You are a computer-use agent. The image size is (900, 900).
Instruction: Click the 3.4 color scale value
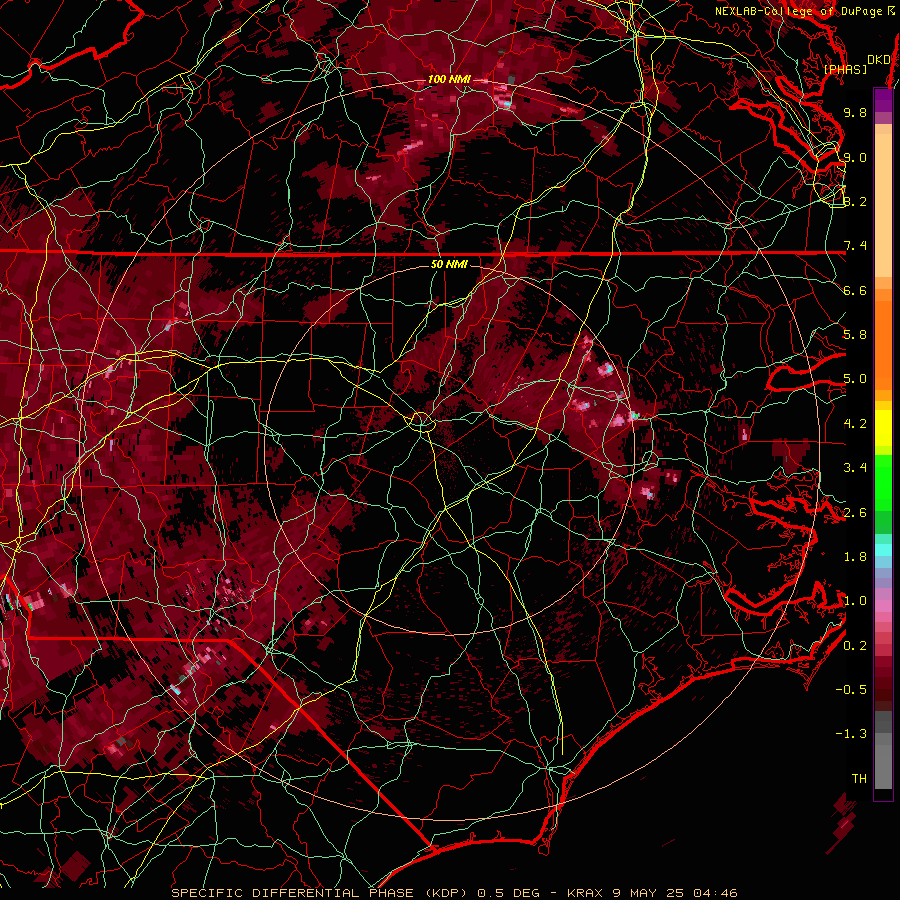[855, 468]
